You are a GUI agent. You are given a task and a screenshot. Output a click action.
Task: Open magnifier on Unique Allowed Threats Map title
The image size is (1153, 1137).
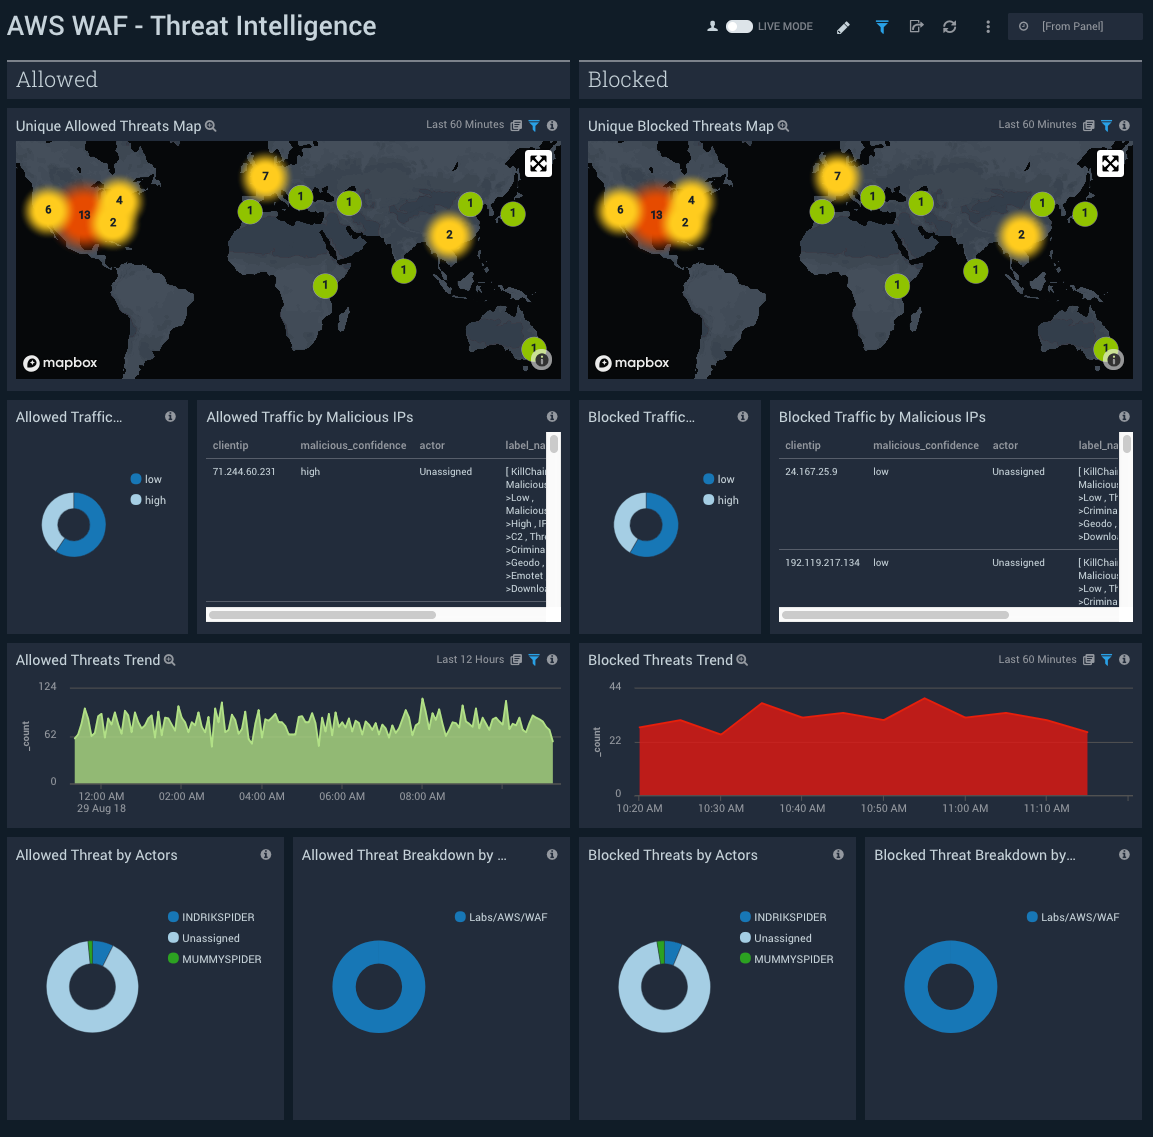click(211, 126)
